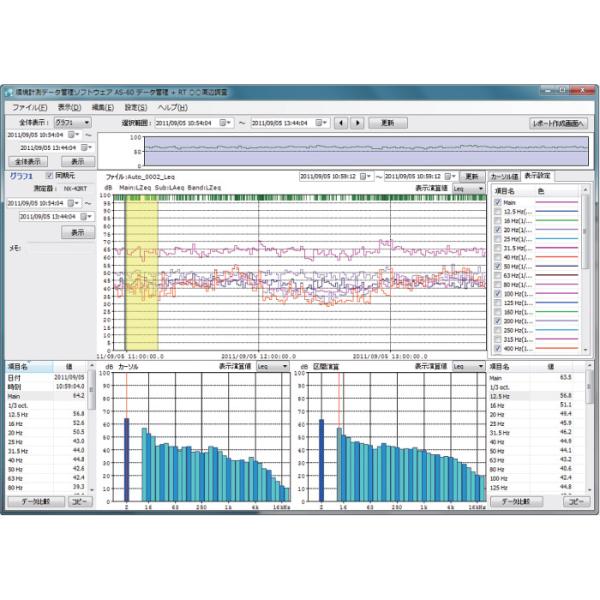600x600 pixels.
Task: Click the レポート作成画面へ button
Action: coord(559,122)
